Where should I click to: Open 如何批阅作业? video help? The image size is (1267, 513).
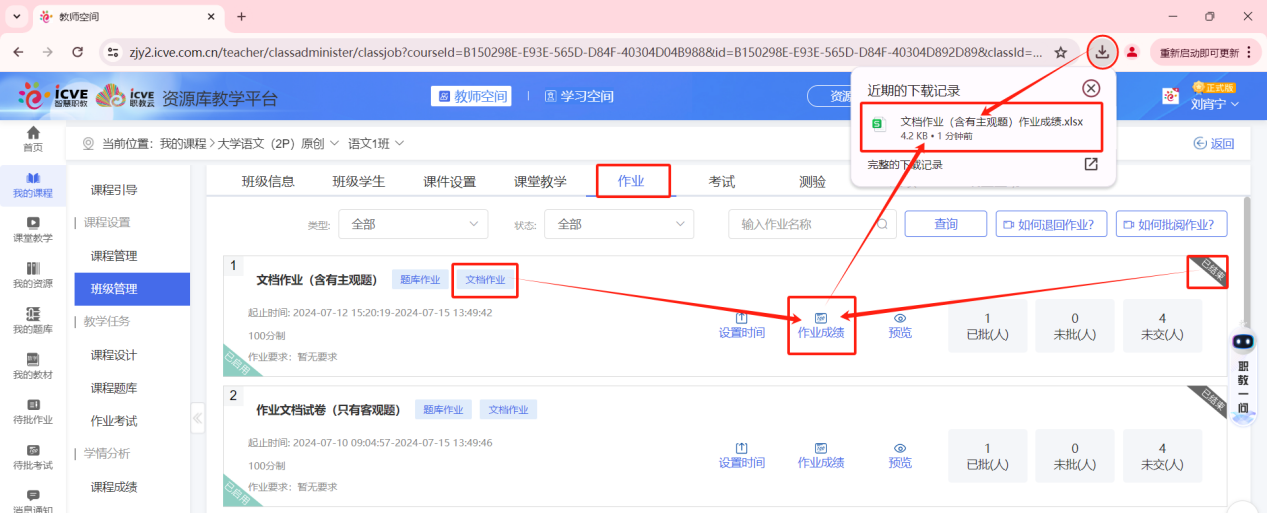(1172, 224)
